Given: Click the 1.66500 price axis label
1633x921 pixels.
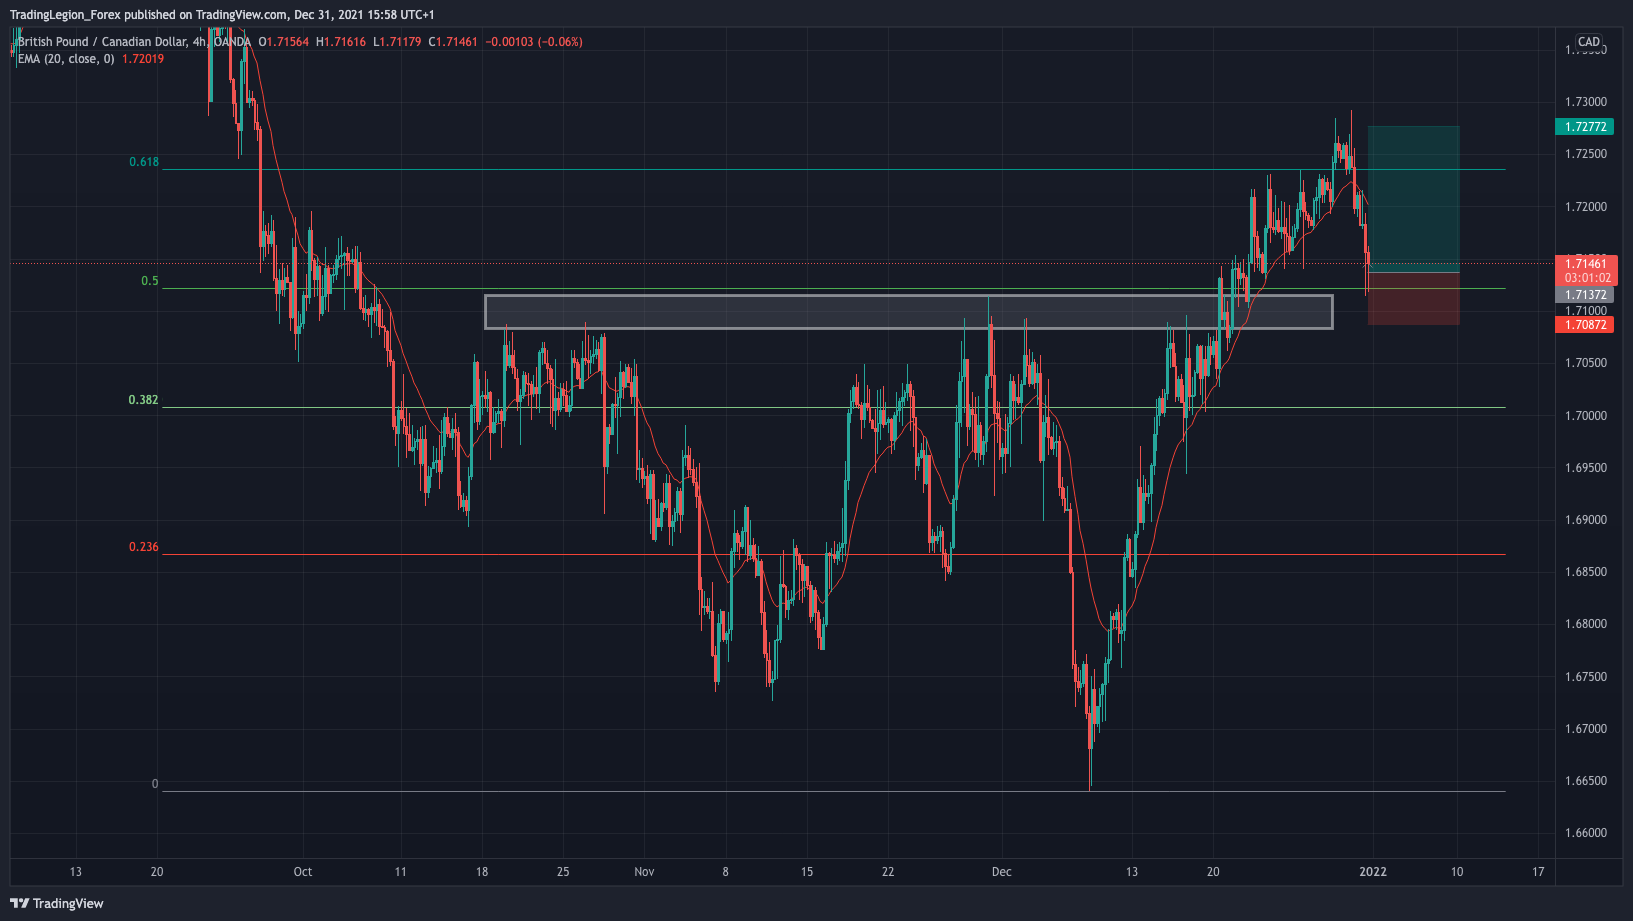Looking at the screenshot, I should 1586,781.
